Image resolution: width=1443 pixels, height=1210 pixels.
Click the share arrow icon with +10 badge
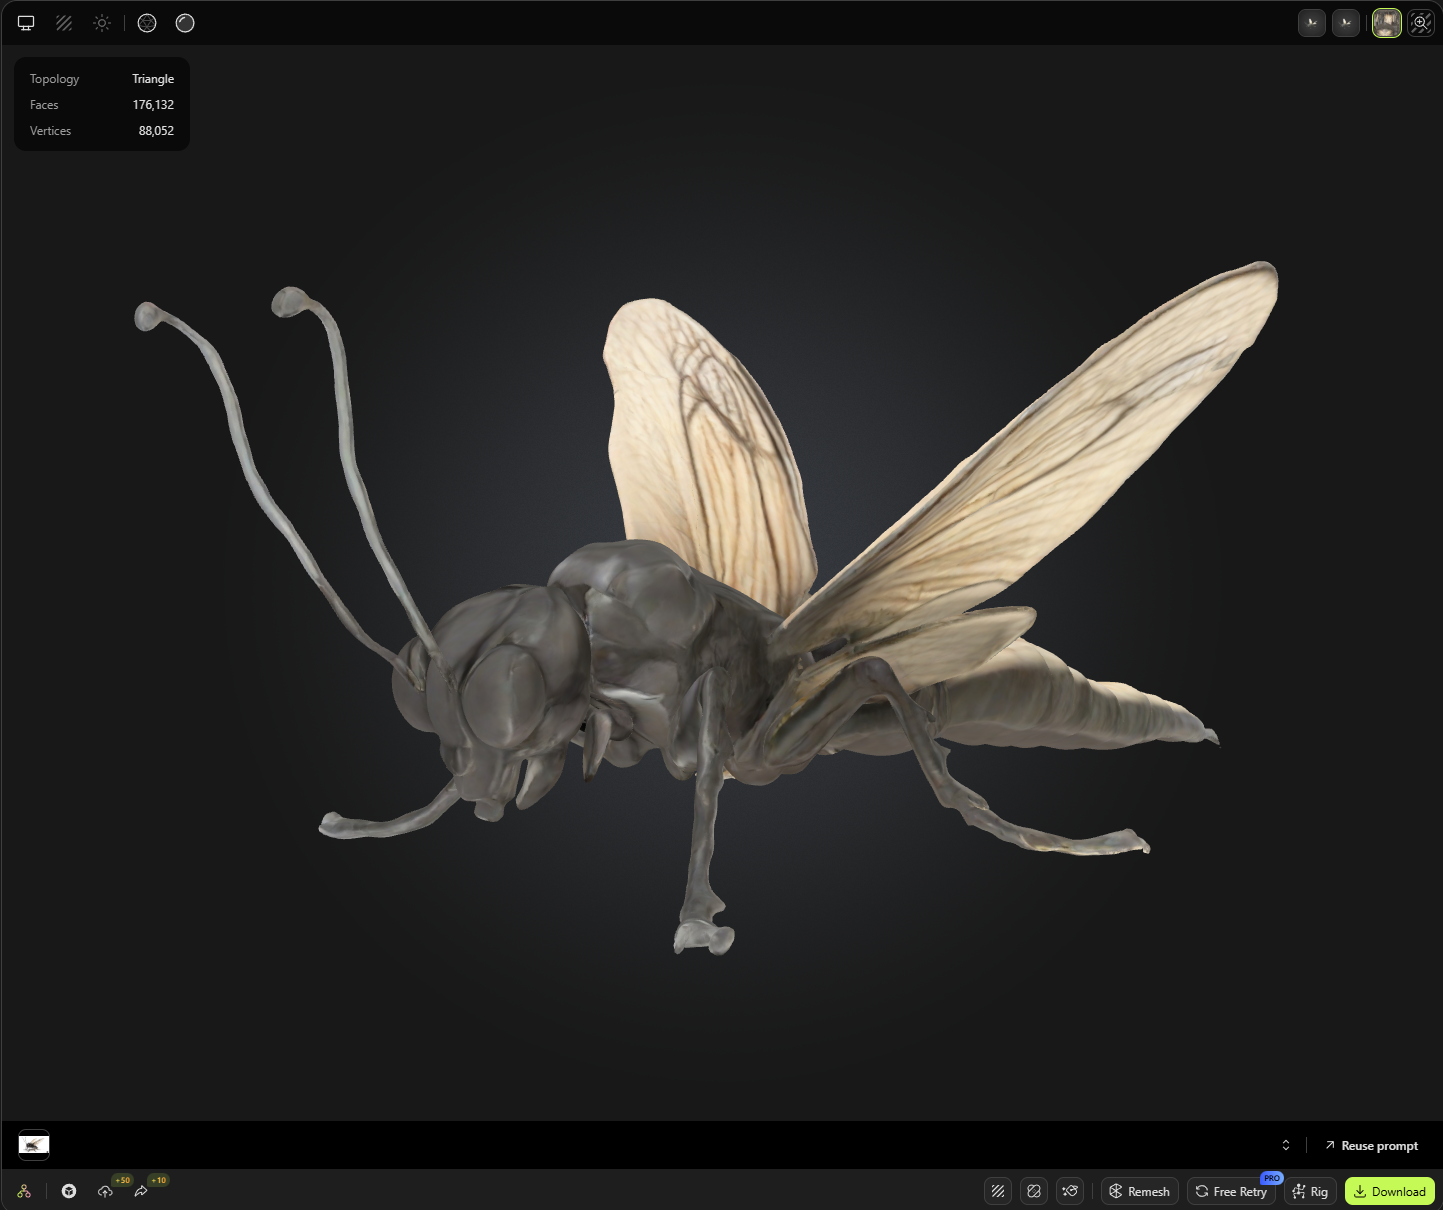click(x=141, y=1191)
